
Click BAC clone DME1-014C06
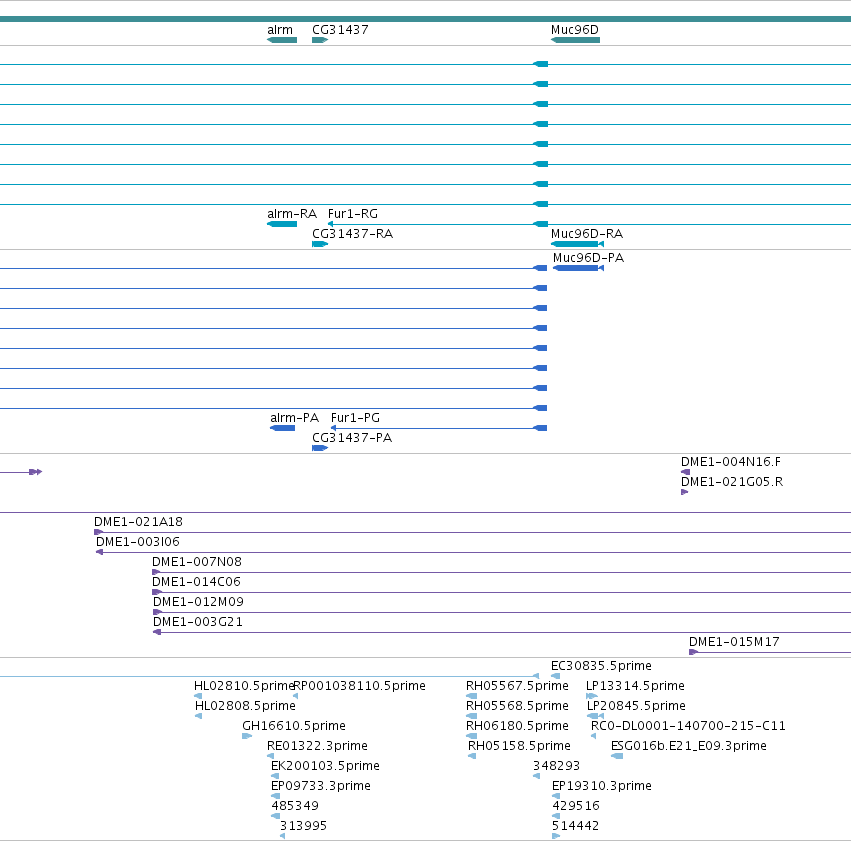(x=501, y=592)
